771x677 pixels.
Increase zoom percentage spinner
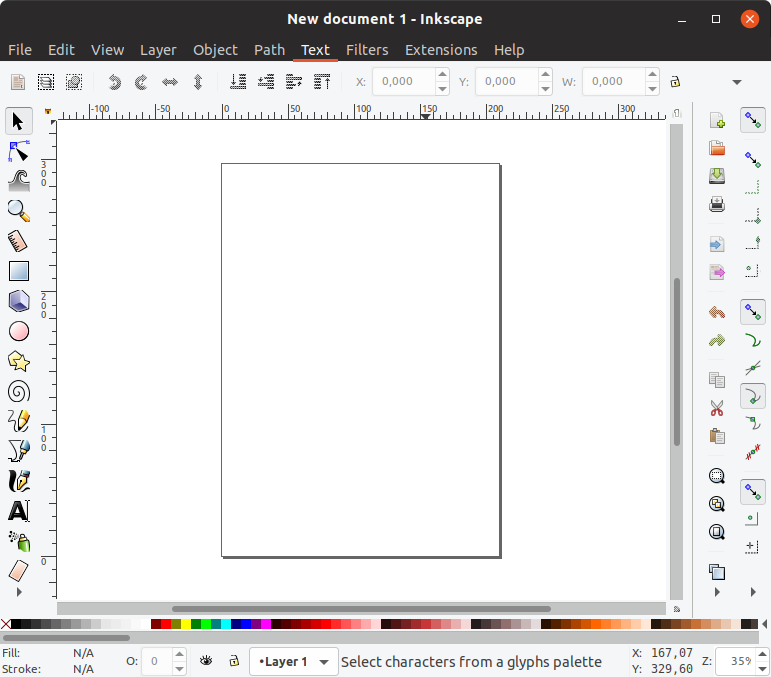pyautogui.click(x=762, y=654)
